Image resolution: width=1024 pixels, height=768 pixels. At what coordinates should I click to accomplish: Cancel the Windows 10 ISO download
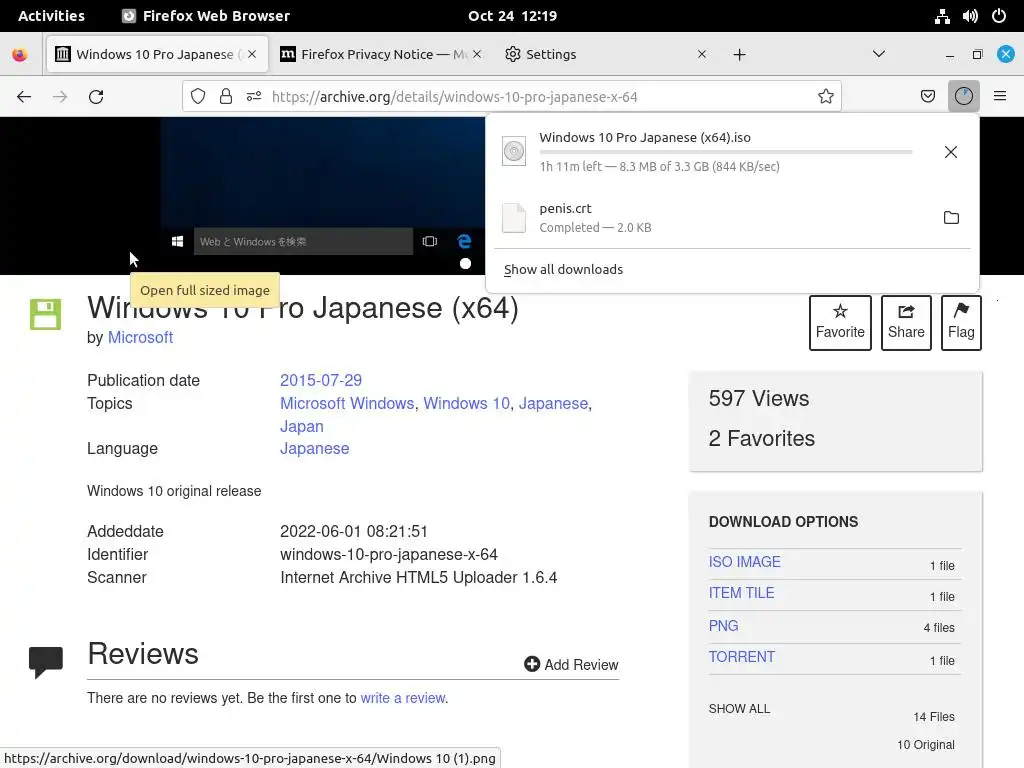951,152
